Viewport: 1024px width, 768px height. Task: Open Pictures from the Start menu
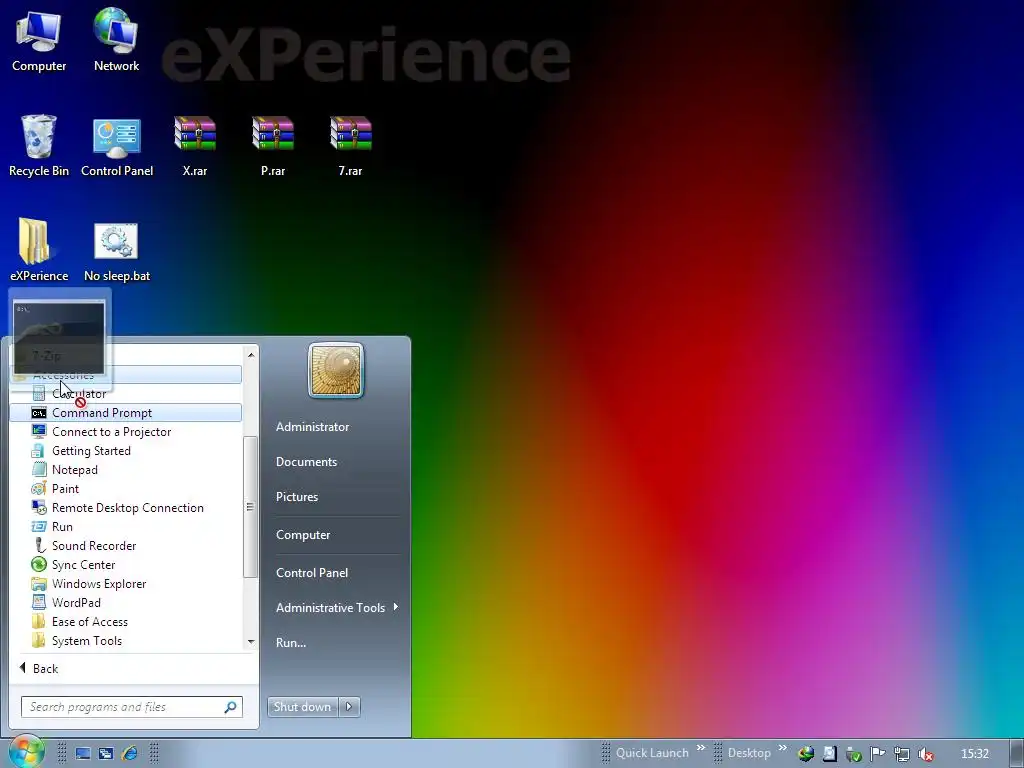pos(296,497)
